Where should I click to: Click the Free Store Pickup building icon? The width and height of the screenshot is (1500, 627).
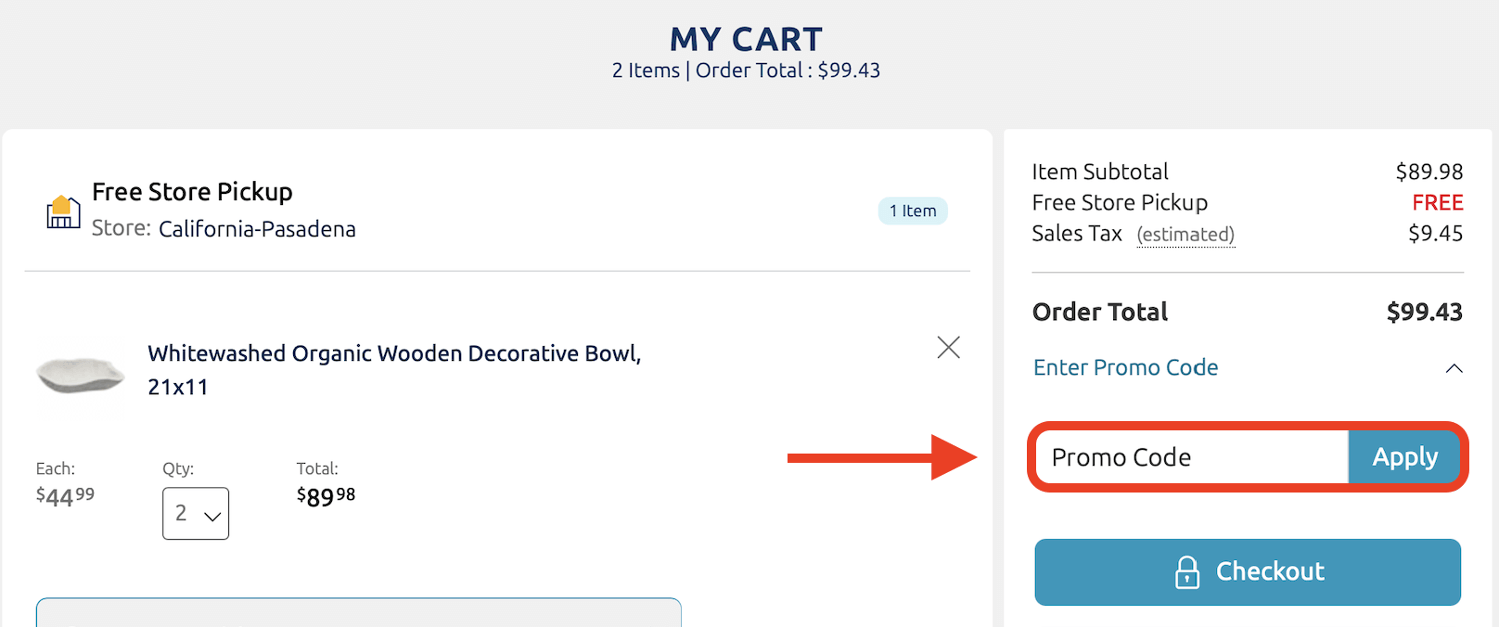click(62, 210)
